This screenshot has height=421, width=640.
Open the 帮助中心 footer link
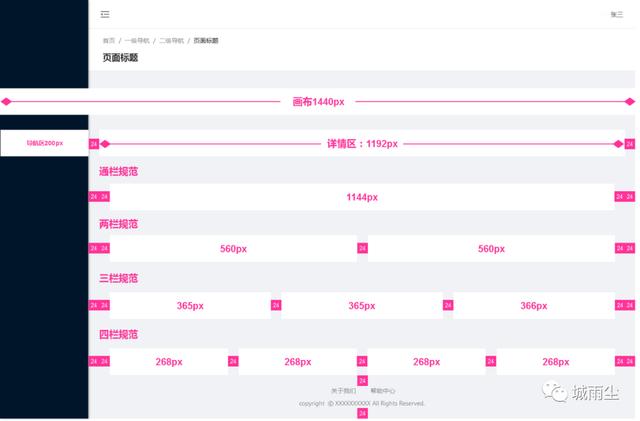[x=383, y=391]
